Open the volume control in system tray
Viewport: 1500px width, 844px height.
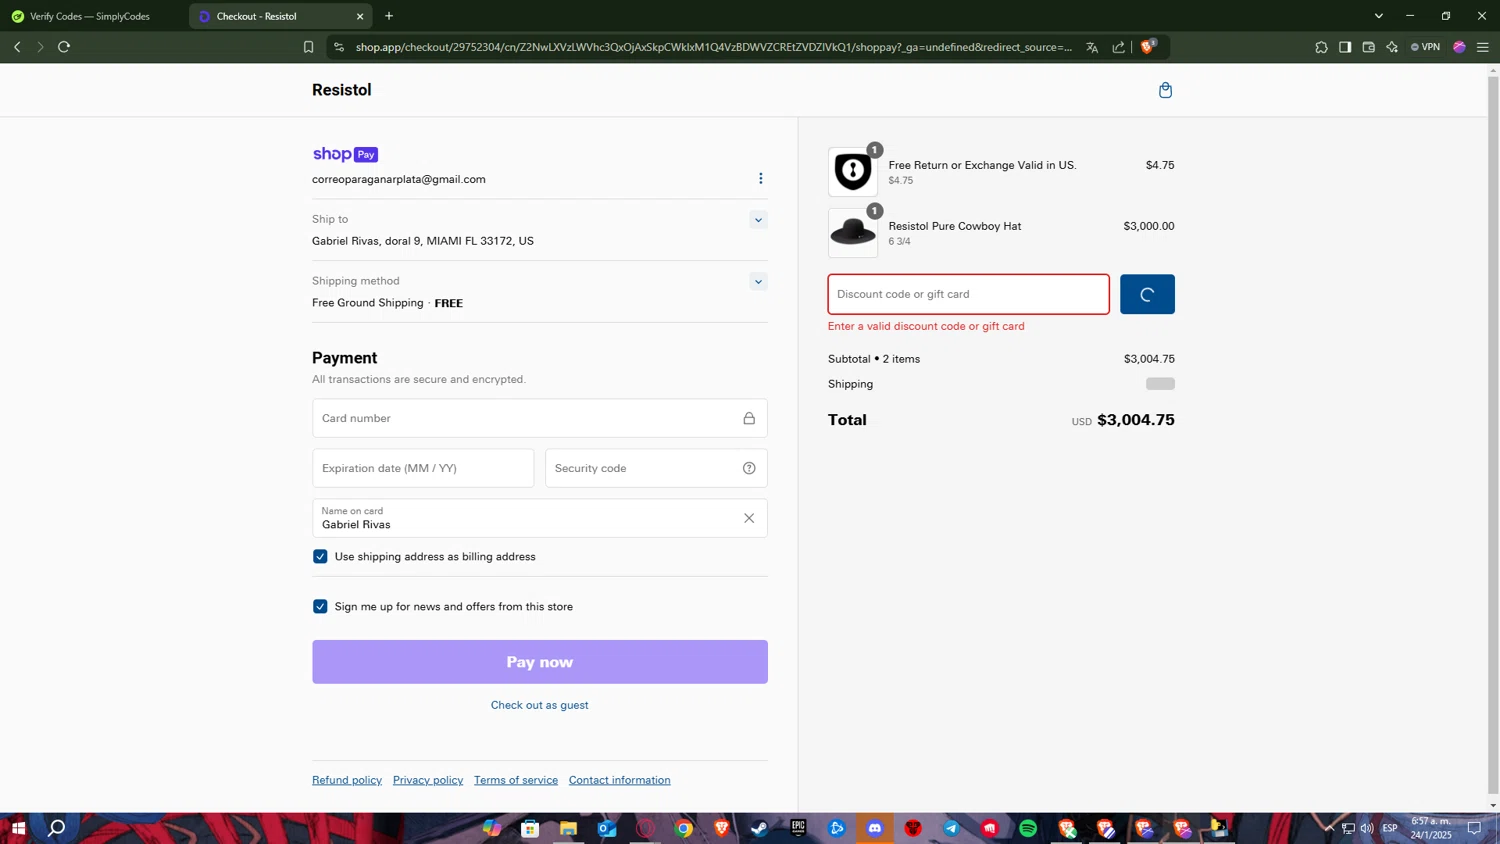click(1366, 828)
